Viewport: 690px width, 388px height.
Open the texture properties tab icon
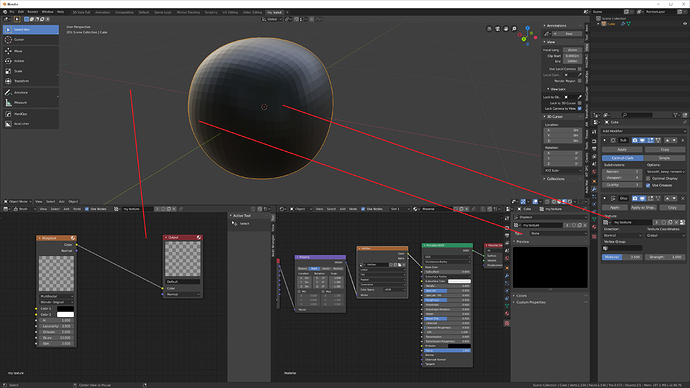pos(594,237)
